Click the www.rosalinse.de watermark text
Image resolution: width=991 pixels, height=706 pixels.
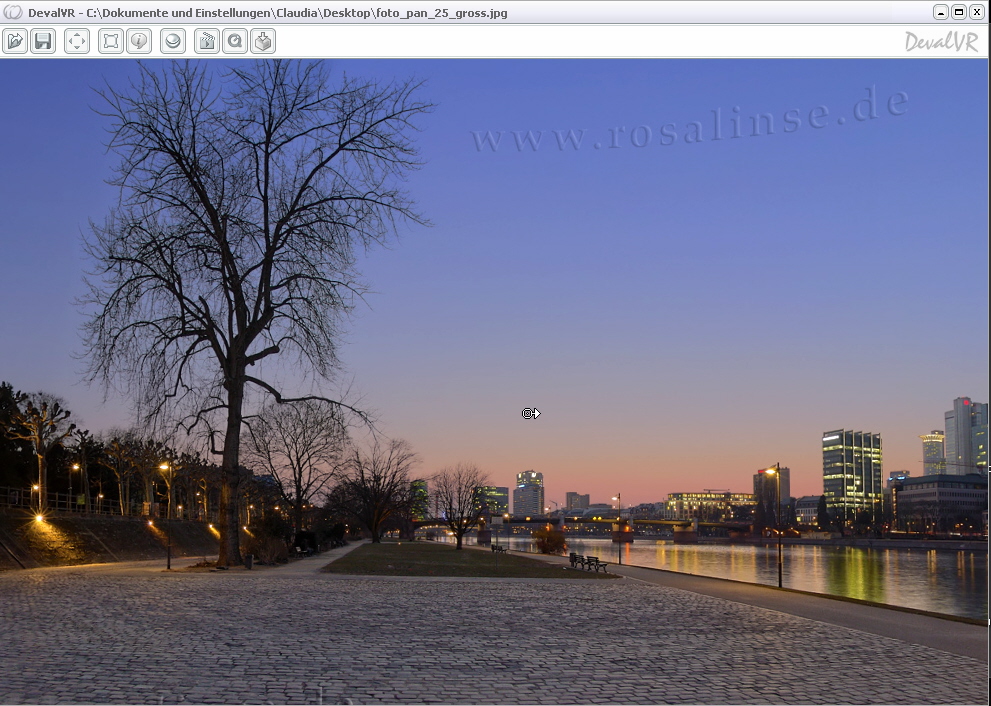pyautogui.click(x=690, y=122)
